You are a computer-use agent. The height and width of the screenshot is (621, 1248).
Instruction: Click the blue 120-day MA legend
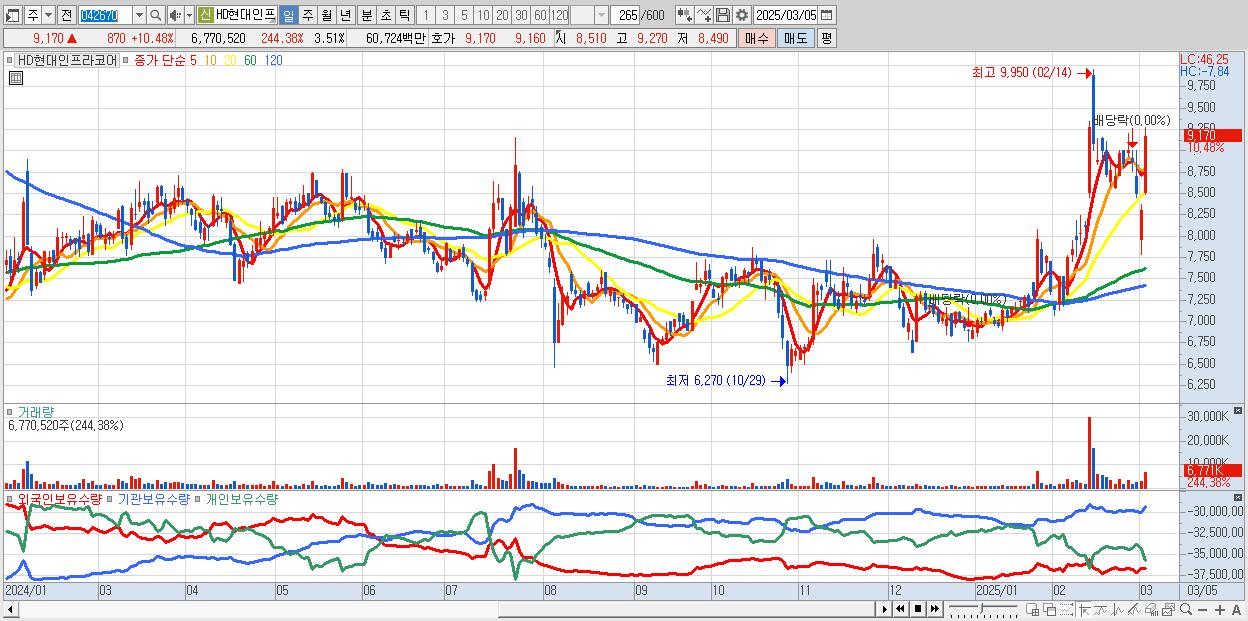tap(272, 60)
